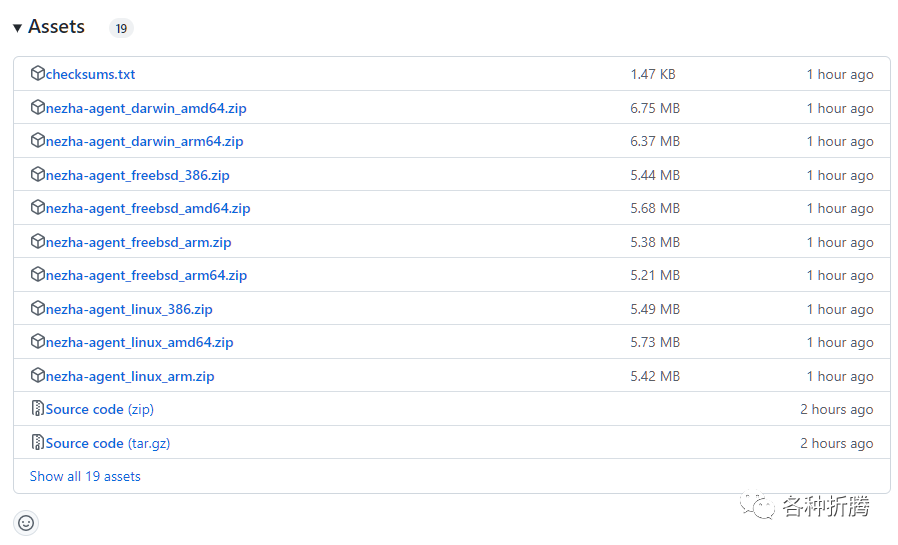Click package icon for nezha-agent_freebsd_arm.zip
Screen dimensions: 898x545
coord(38,241)
